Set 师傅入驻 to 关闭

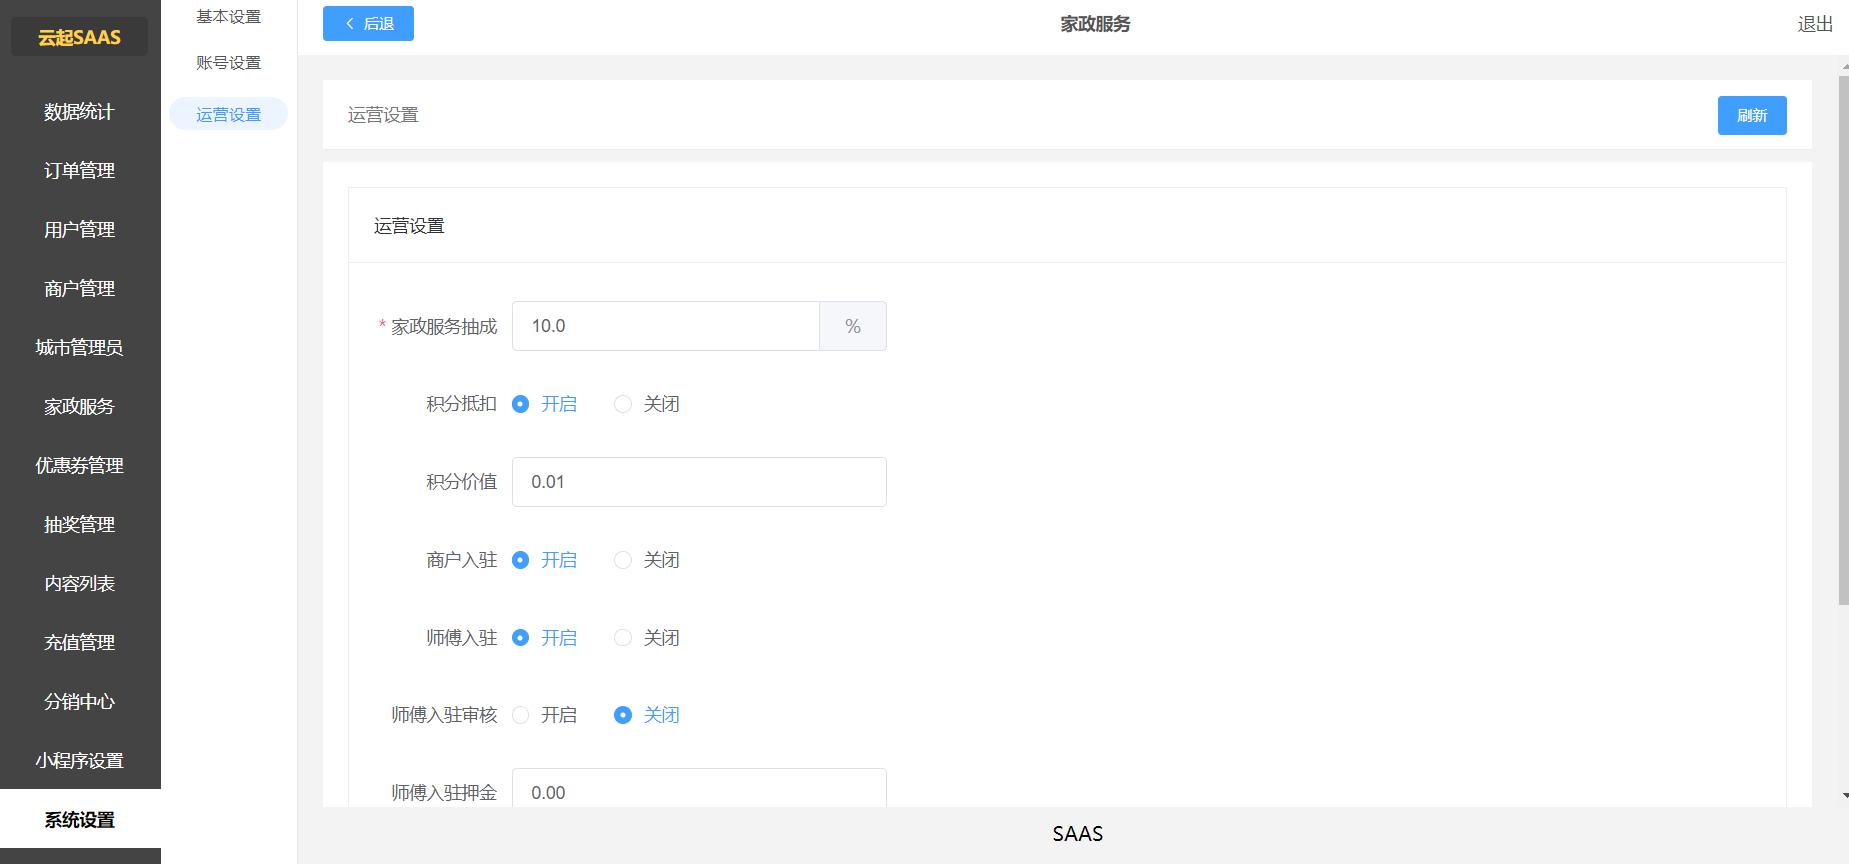coord(647,638)
